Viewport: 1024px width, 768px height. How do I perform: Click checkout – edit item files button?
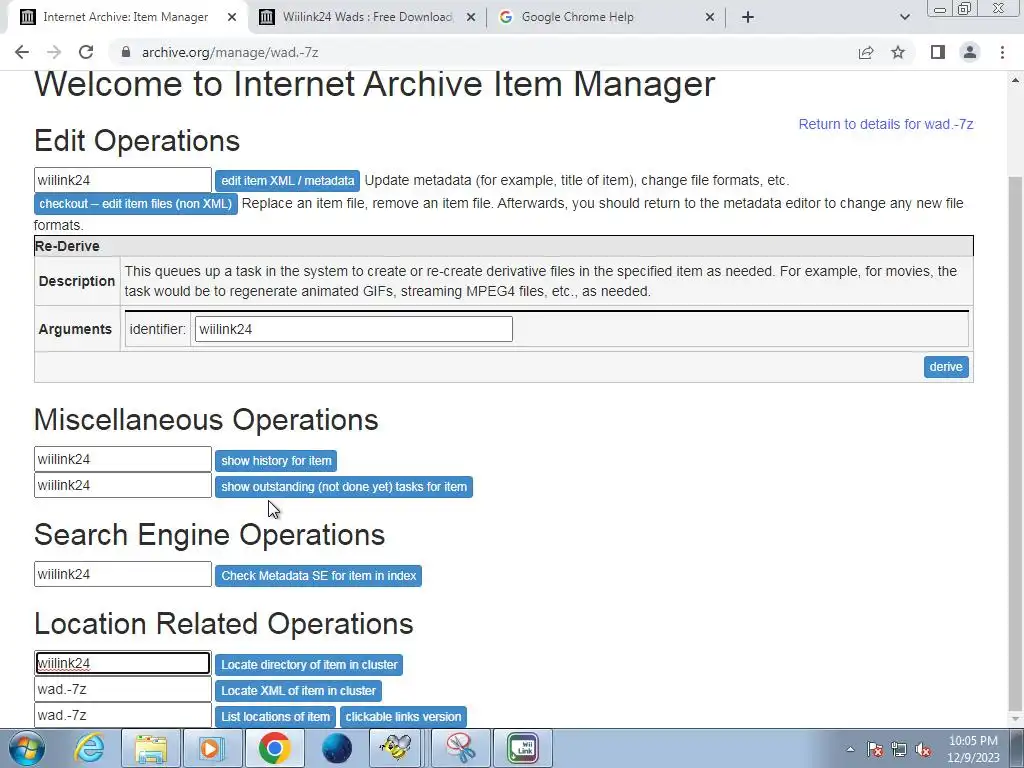coord(136,204)
